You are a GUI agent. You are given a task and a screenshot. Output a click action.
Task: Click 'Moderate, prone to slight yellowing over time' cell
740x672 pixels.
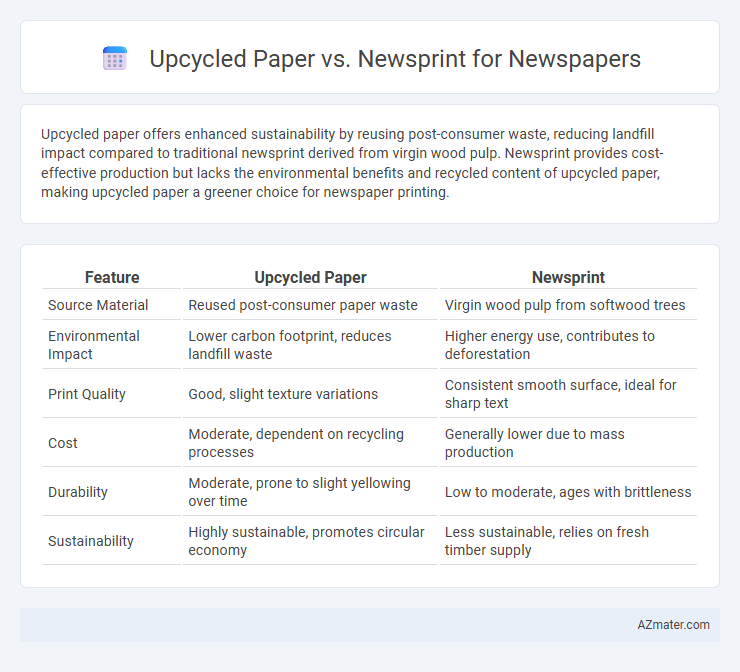[299, 492]
